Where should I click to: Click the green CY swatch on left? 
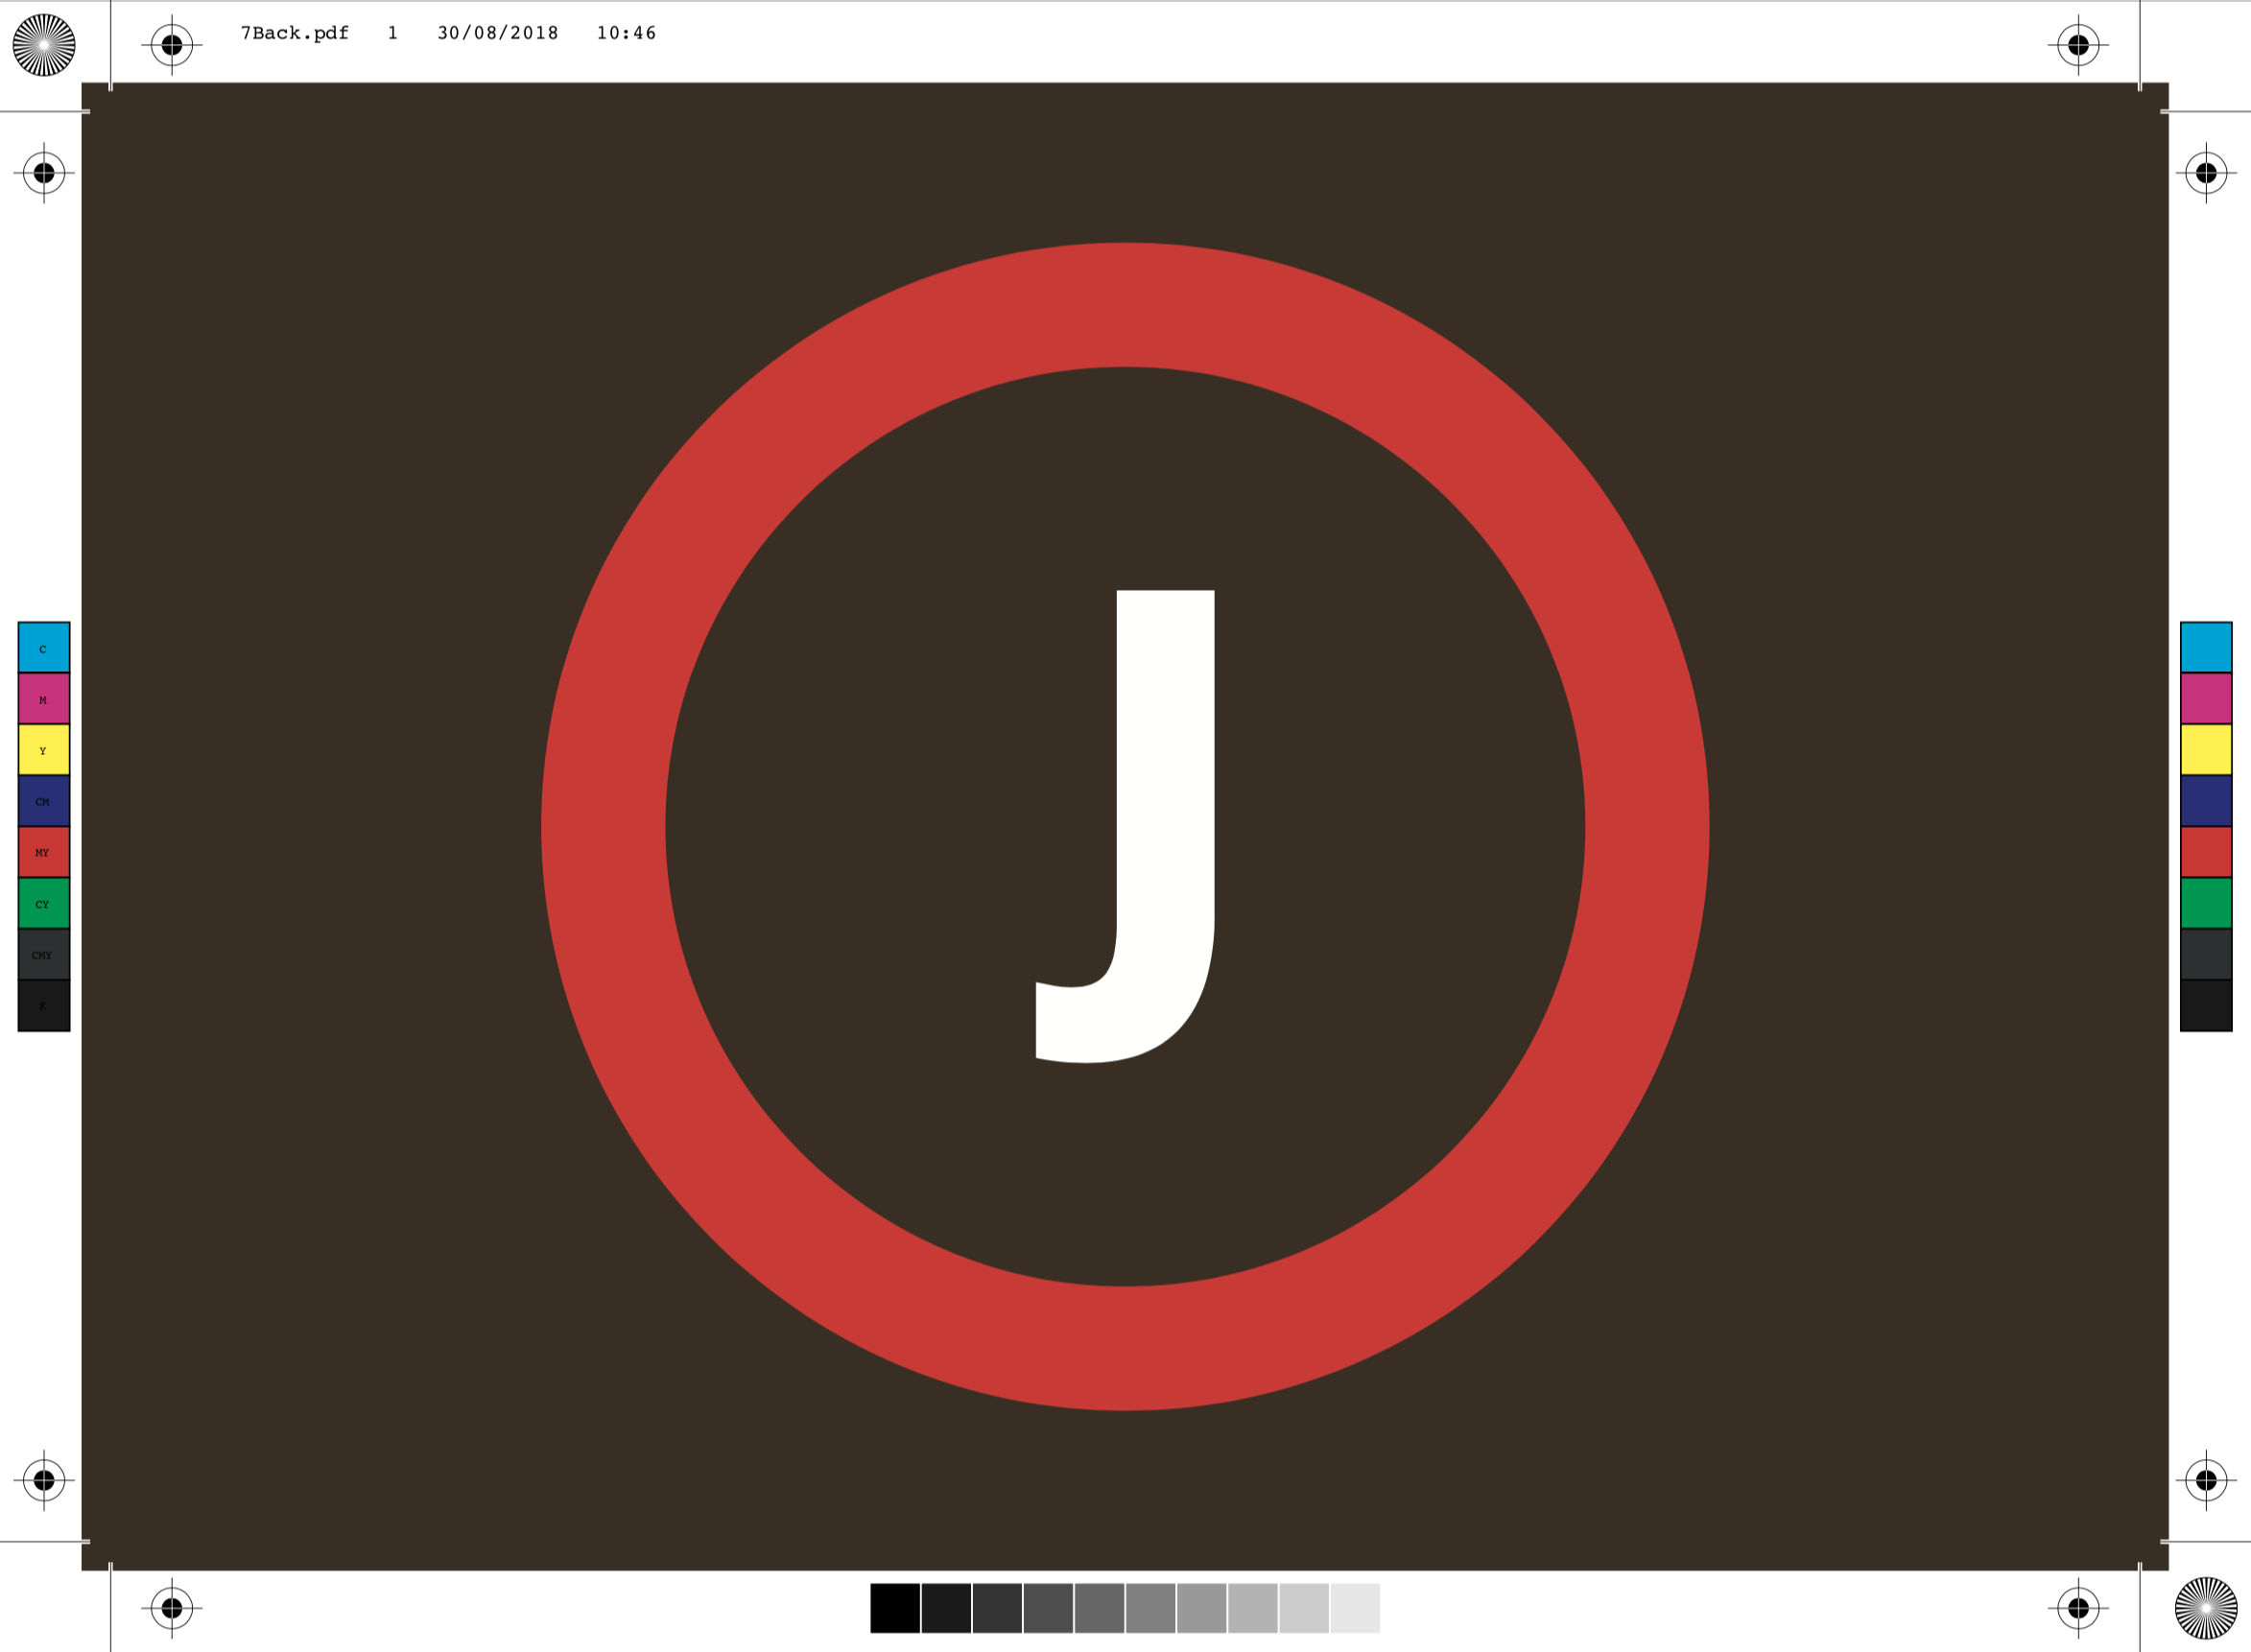pyautogui.click(x=44, y=903)
